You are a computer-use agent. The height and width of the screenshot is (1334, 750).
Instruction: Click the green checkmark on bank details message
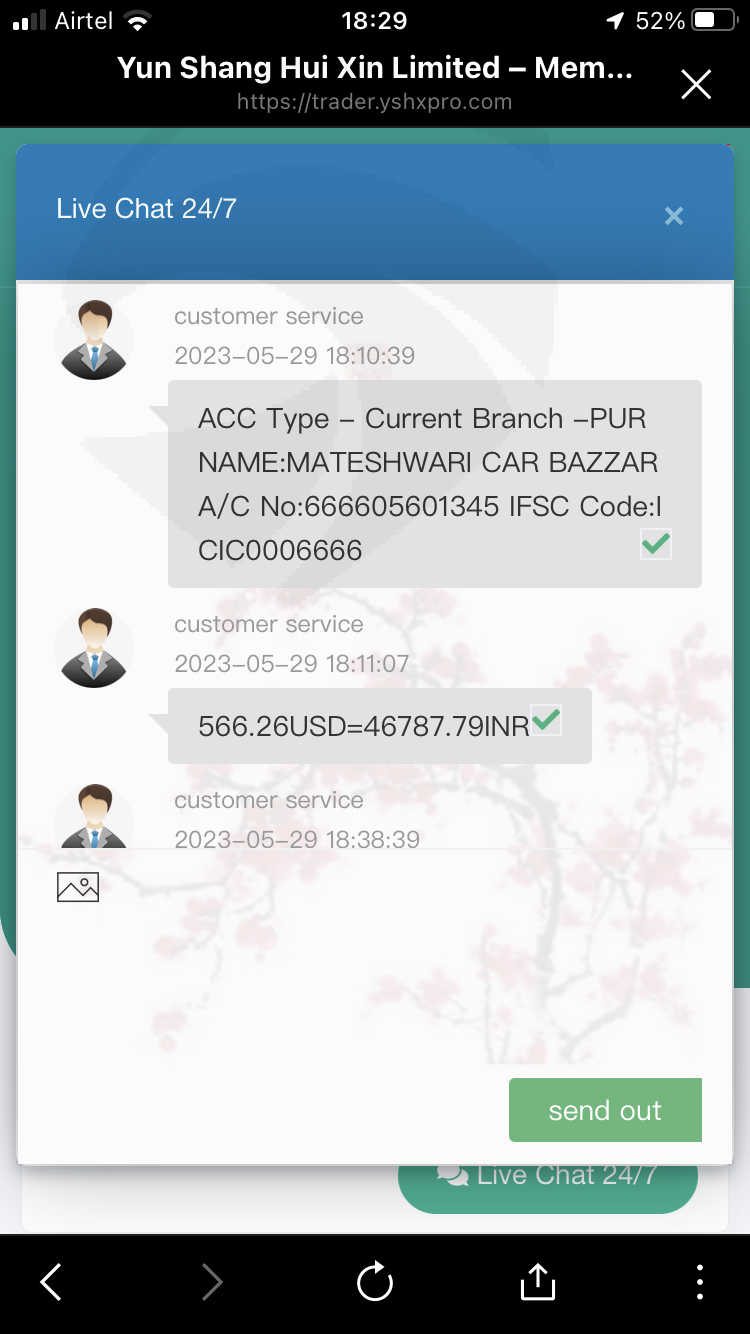(x=656, y=544)
